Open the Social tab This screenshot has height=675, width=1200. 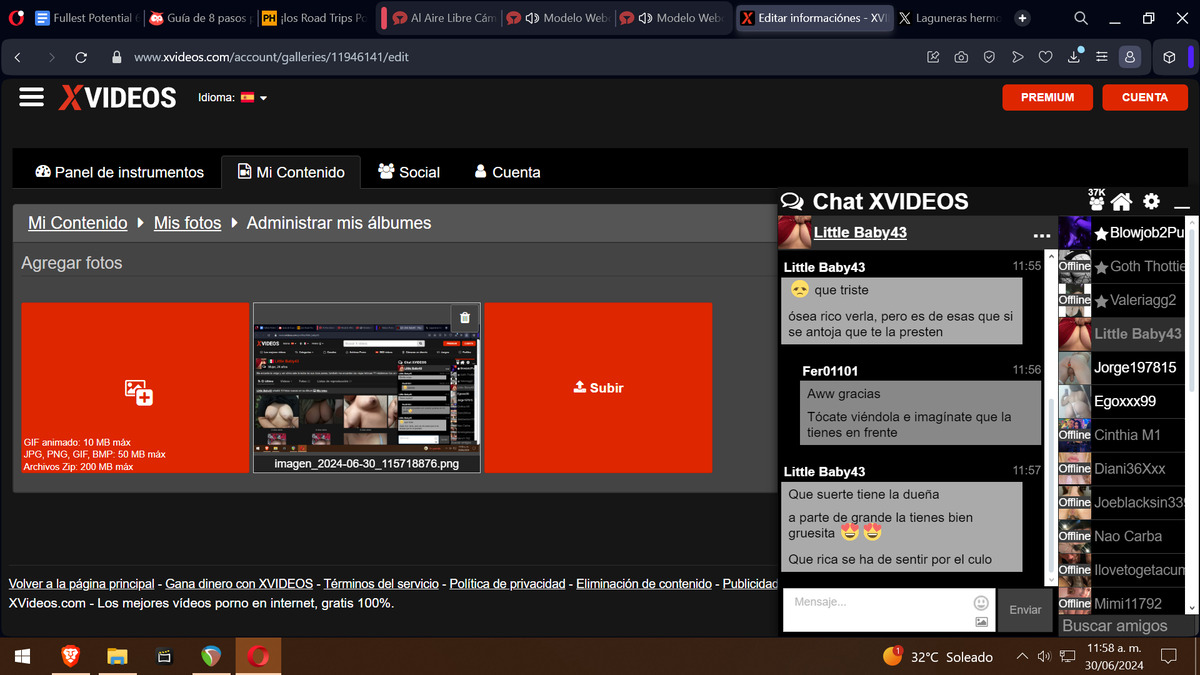point(409,172)
